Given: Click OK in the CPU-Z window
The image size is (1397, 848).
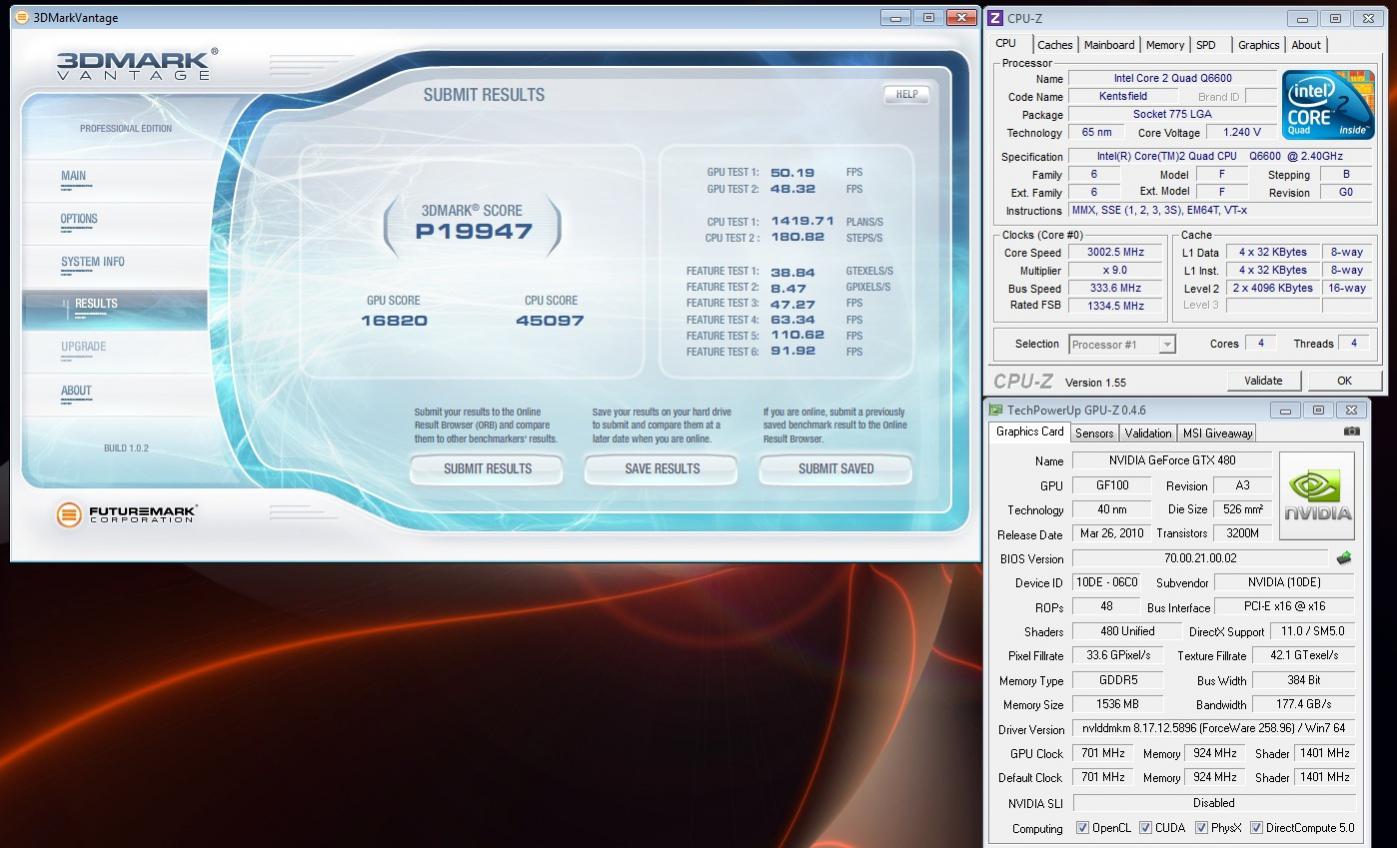Looking at the screenshot, I should 1344,380.
